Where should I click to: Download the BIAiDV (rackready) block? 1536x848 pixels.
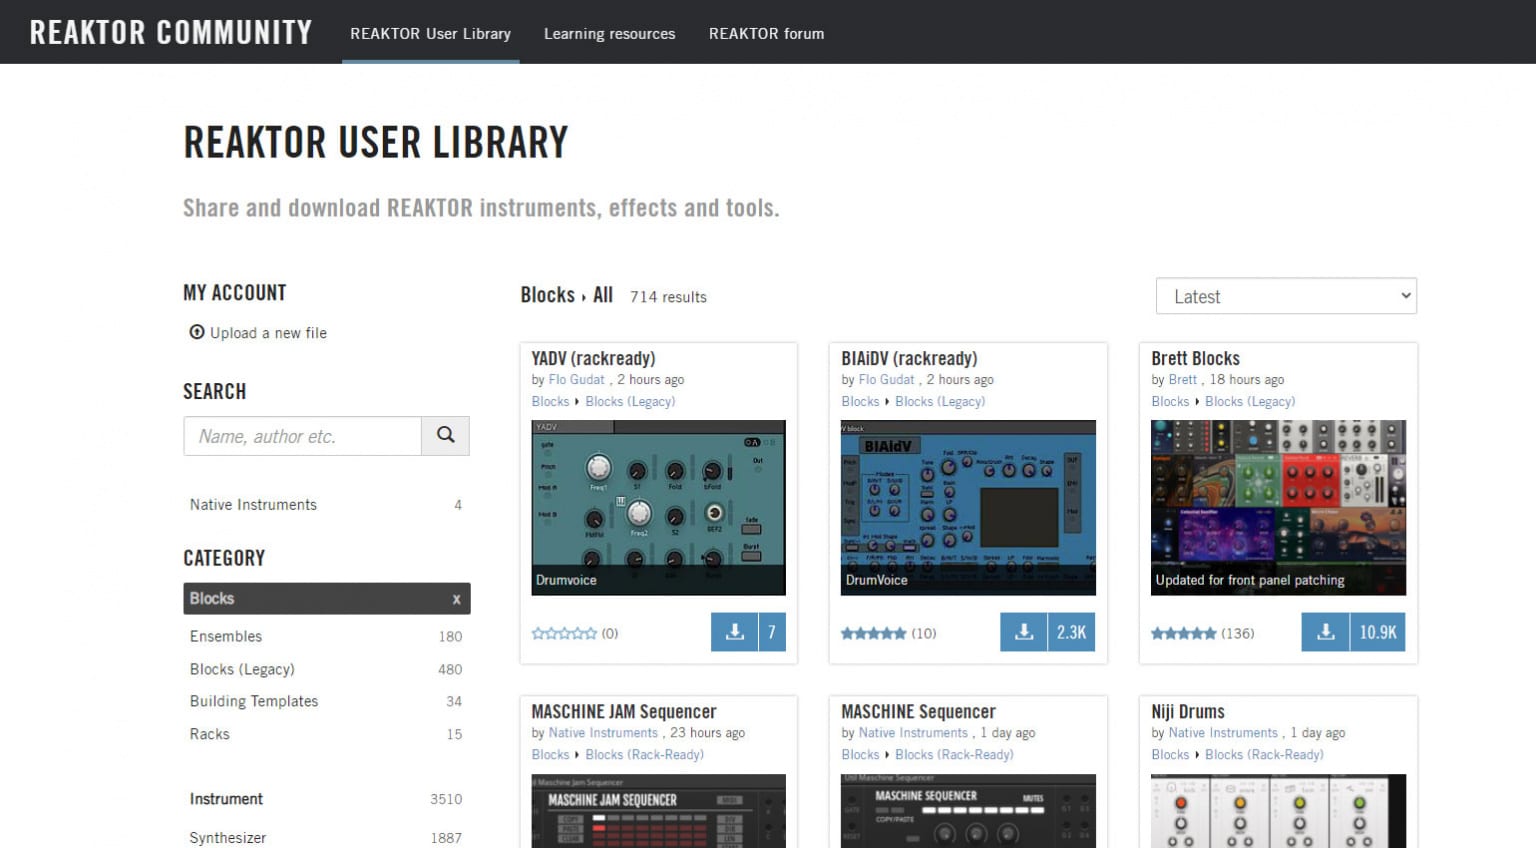point(1024,632)
